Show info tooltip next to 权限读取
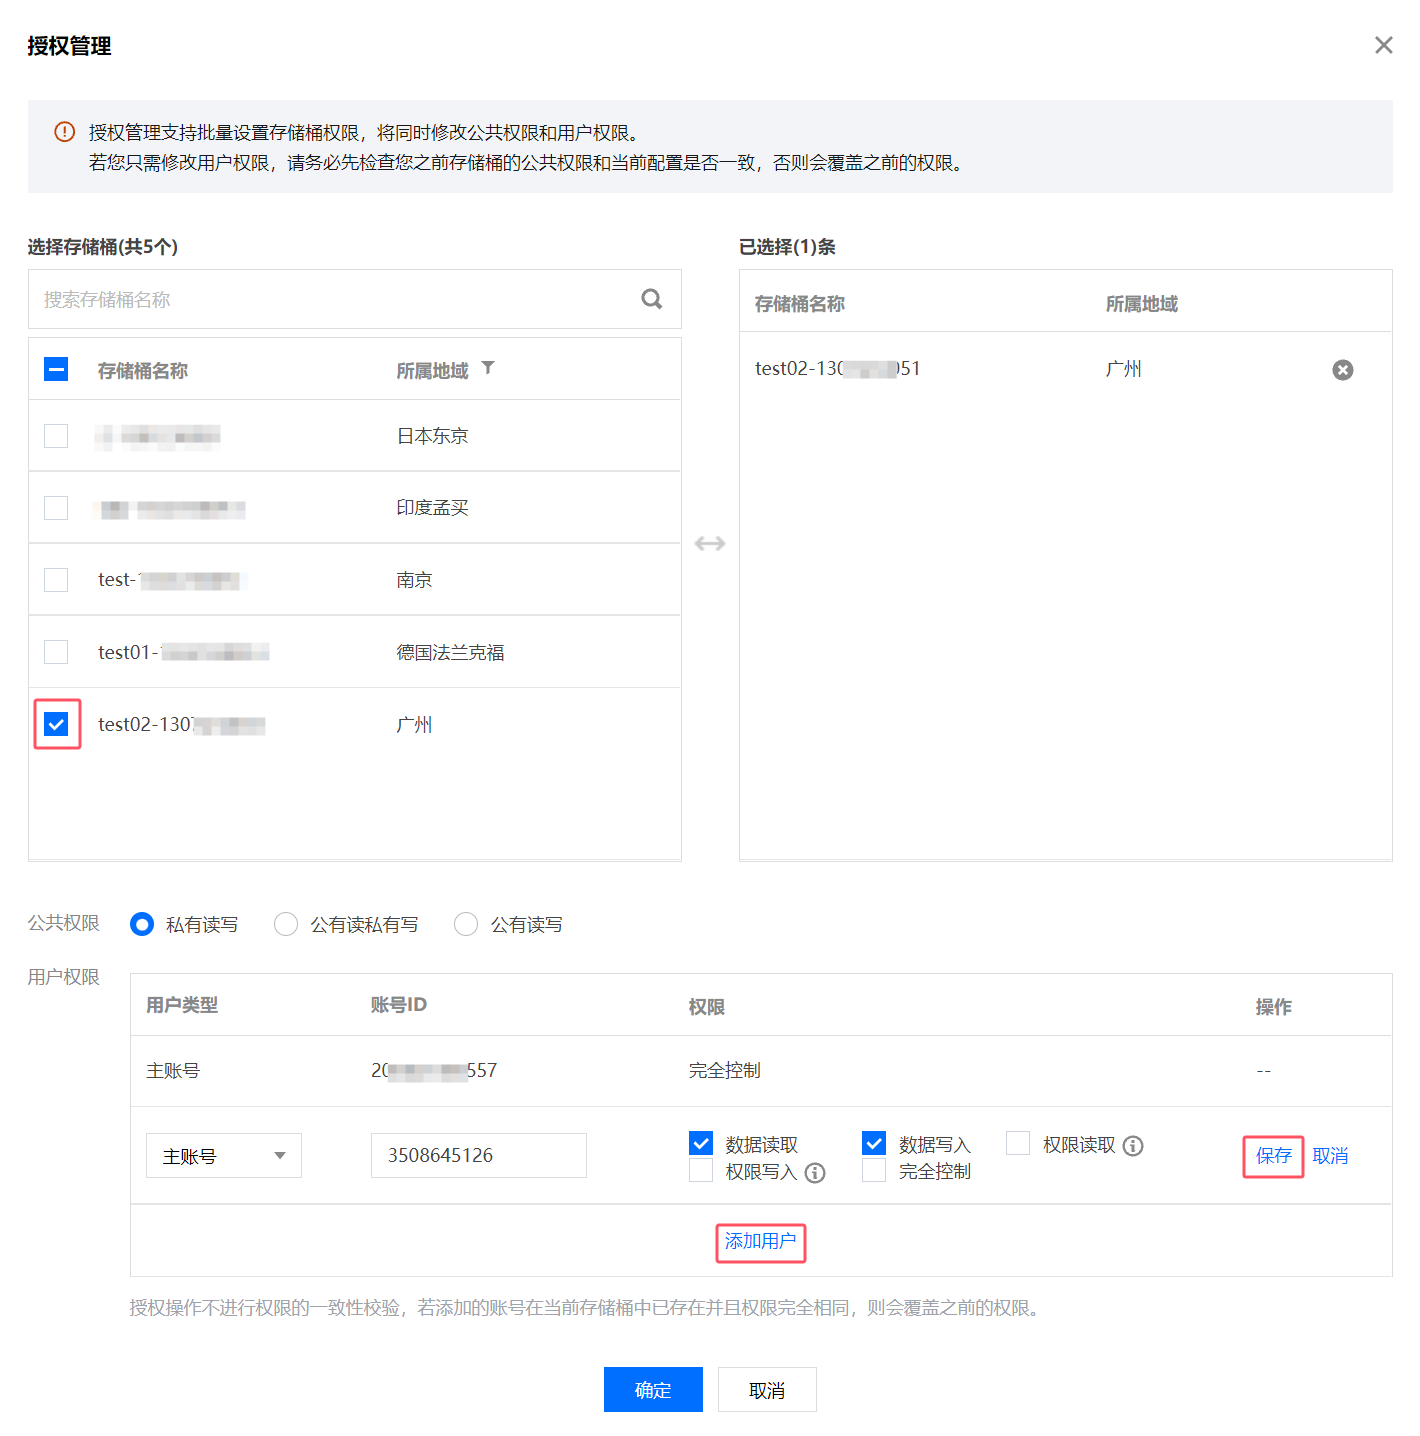The image size is (1420, 1436). point(1132,1146)
